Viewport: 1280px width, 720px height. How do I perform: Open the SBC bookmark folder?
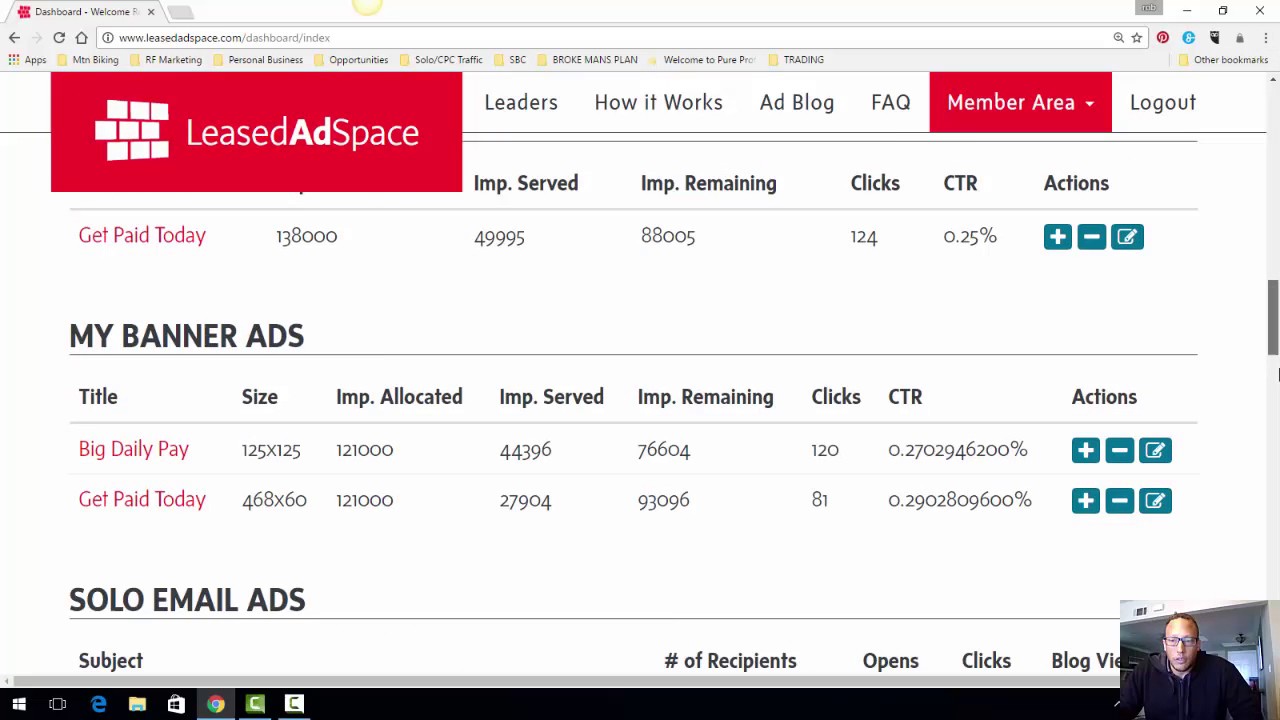tap(509, 60)
